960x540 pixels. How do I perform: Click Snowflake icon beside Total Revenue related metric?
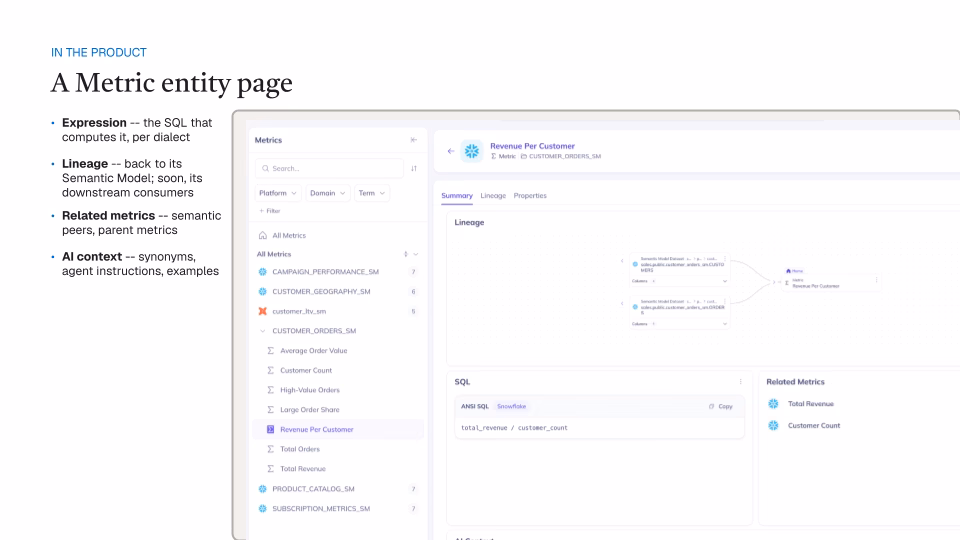(x=773, y=403)
